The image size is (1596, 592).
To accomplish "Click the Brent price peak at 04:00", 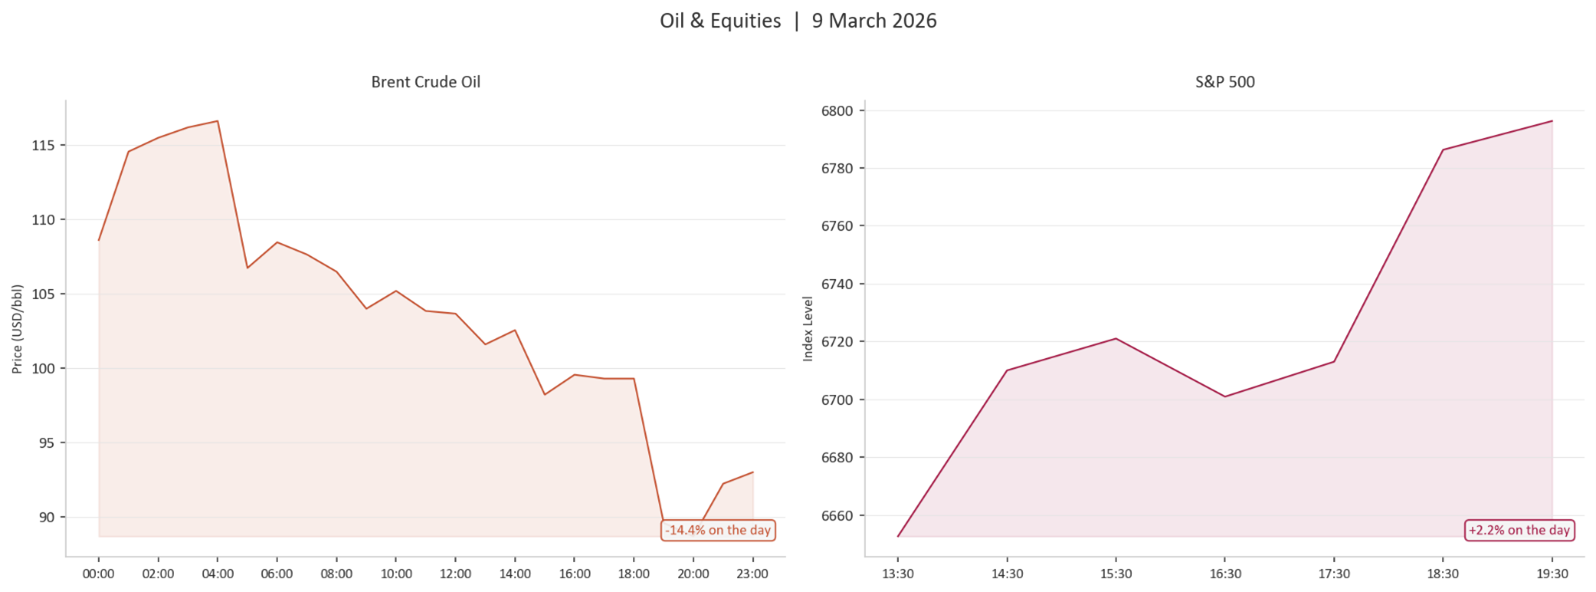I will 217,121.
